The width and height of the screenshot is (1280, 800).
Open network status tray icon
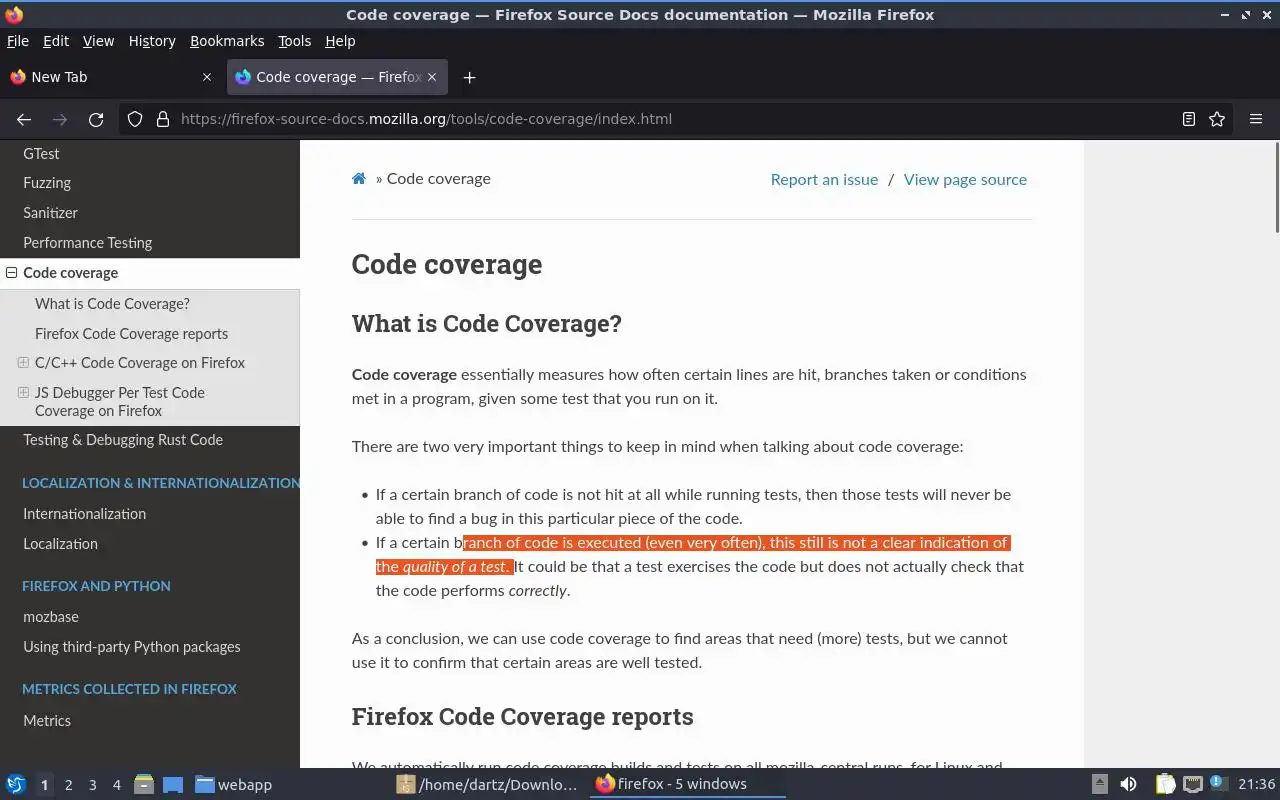(1192, 784)
